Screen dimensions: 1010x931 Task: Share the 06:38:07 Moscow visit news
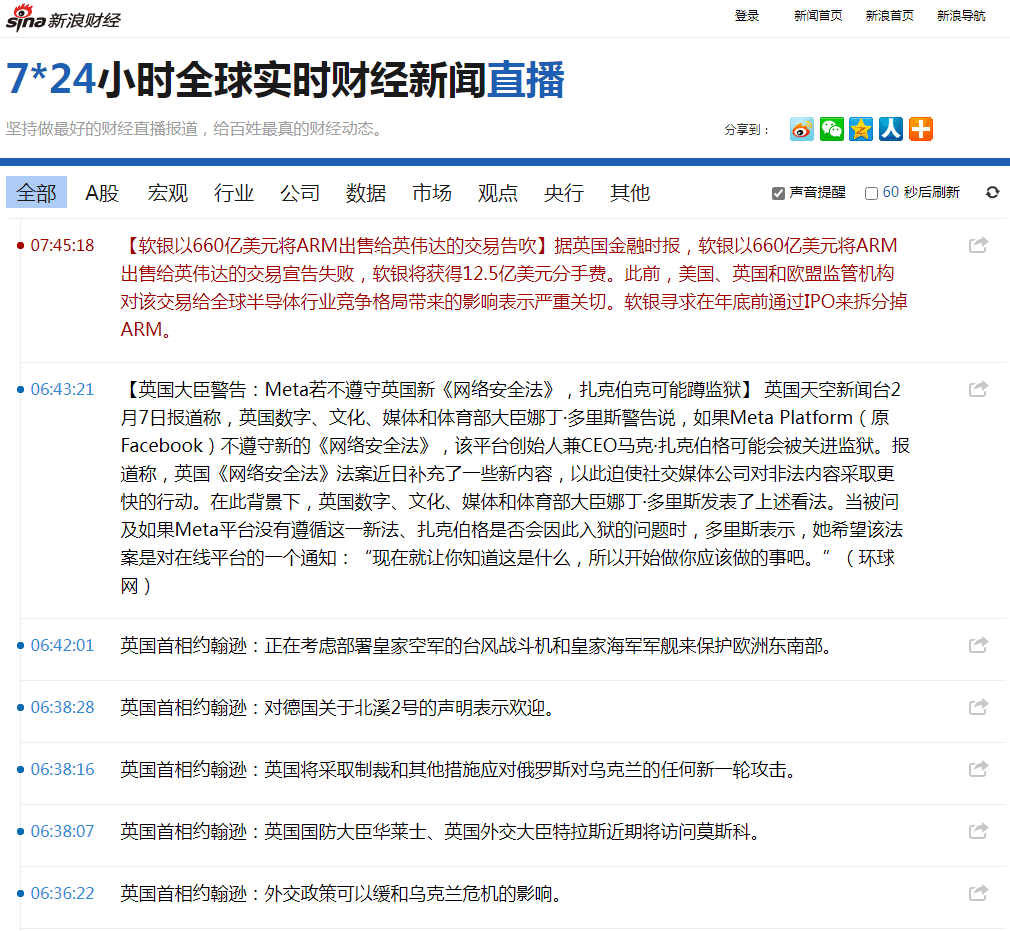click(x=978, y=831)
